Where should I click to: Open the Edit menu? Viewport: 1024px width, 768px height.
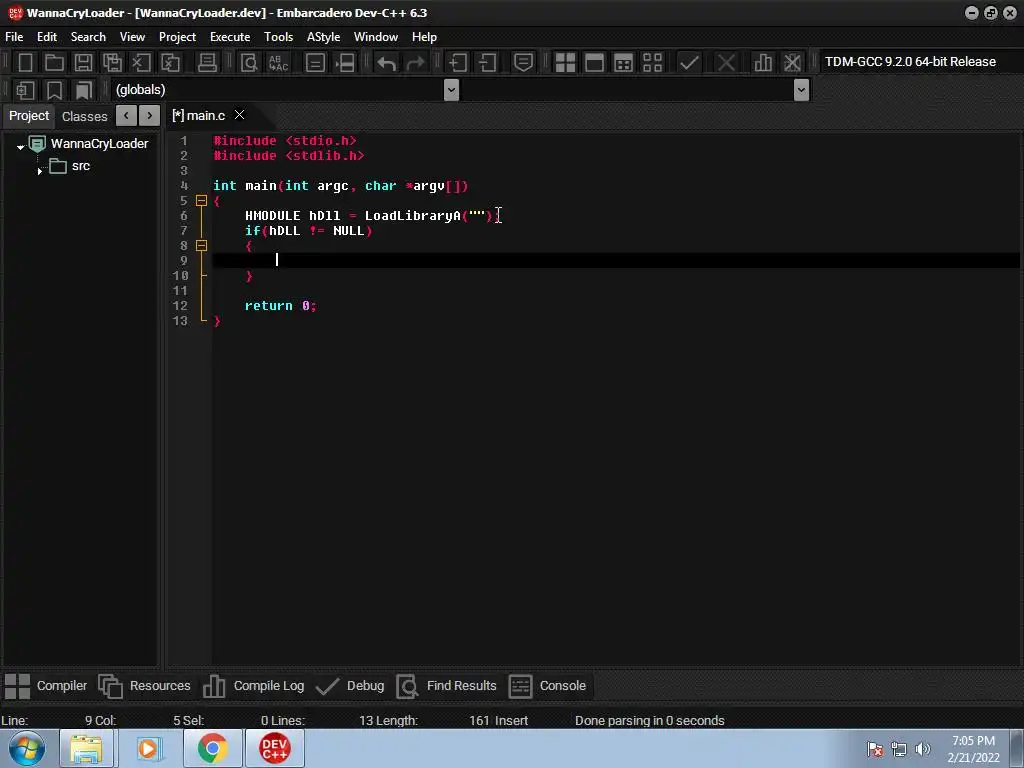tap(47, 37)
